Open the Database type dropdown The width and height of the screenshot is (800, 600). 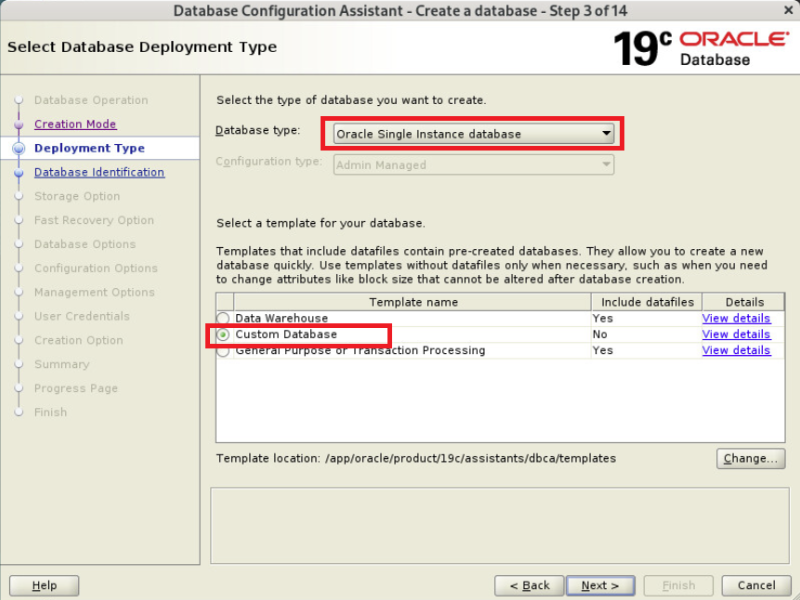click(473, 134)
